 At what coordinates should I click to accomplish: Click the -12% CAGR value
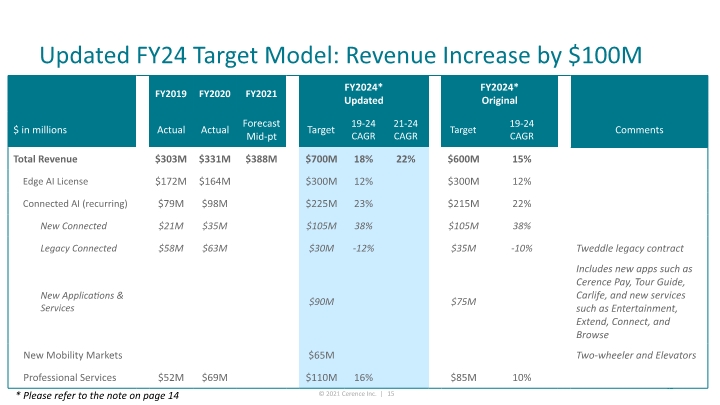(363, 248)
